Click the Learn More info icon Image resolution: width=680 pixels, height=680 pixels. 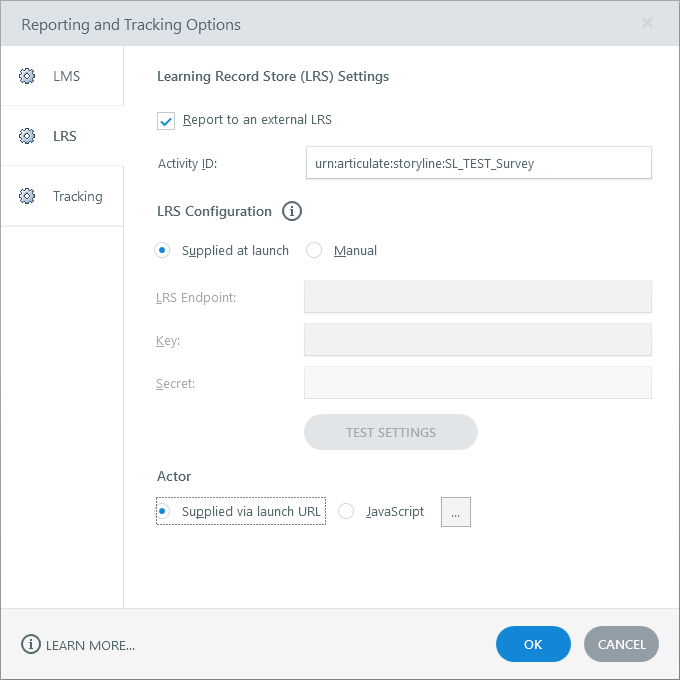click(x=31, y=645)
